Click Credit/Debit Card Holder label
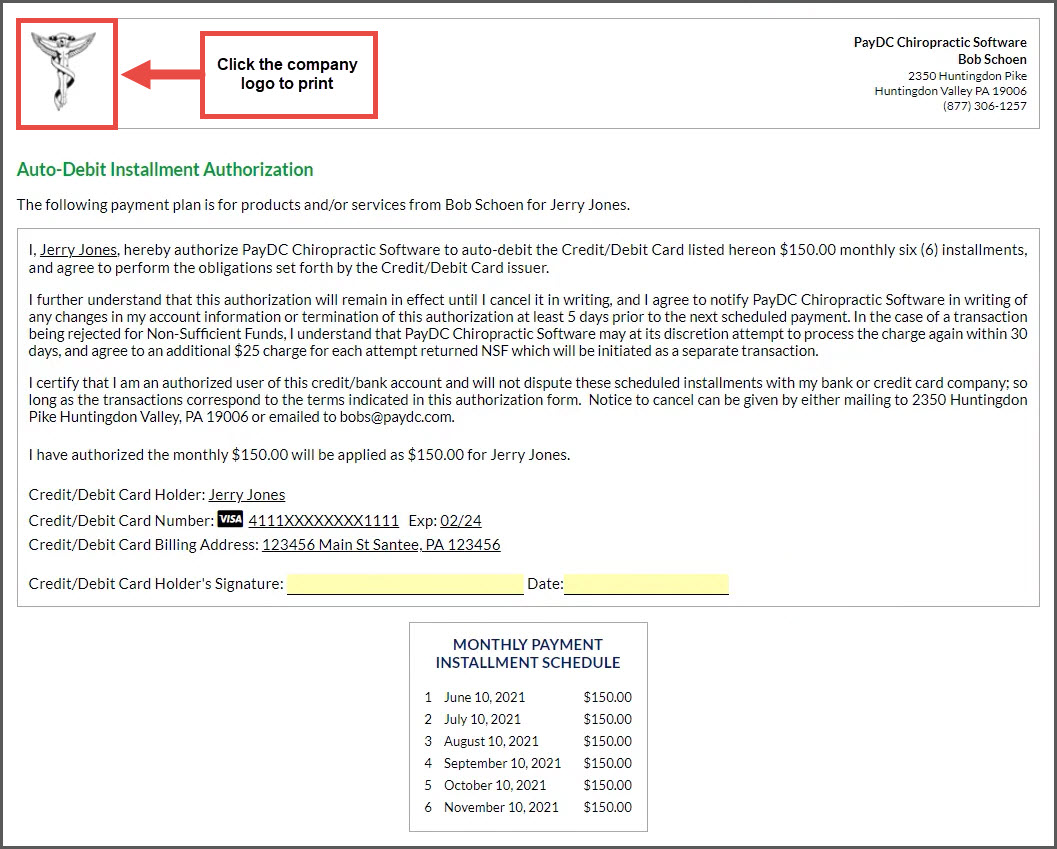This screenshot has height=849, width=1057. [x=117, y=494]
